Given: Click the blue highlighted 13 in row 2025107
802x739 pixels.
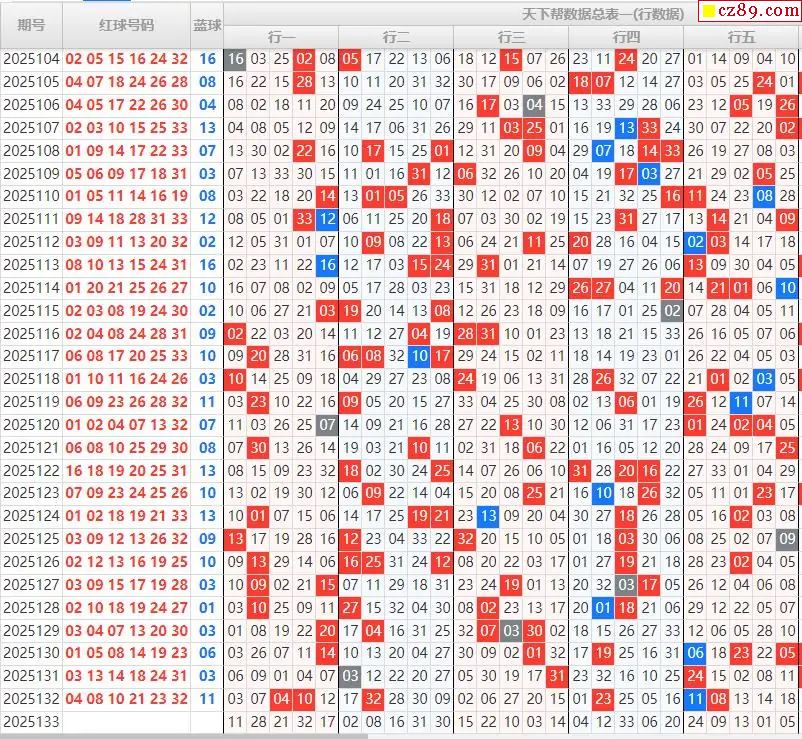Looking at the screenshot, I should (626, 128).
